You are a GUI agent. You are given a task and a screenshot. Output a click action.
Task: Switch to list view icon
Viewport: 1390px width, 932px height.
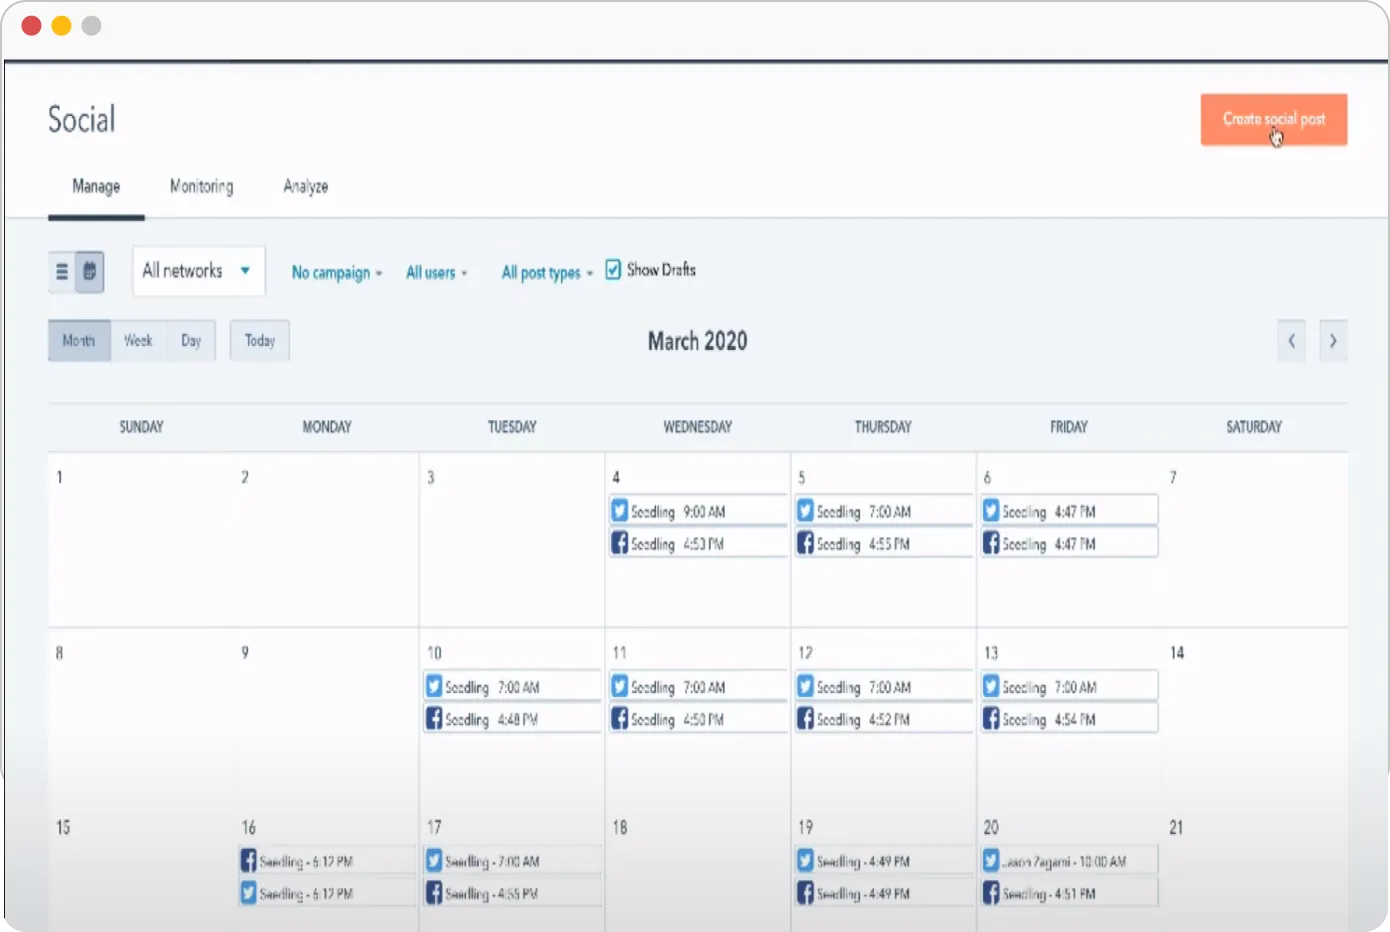pos(62,271)
